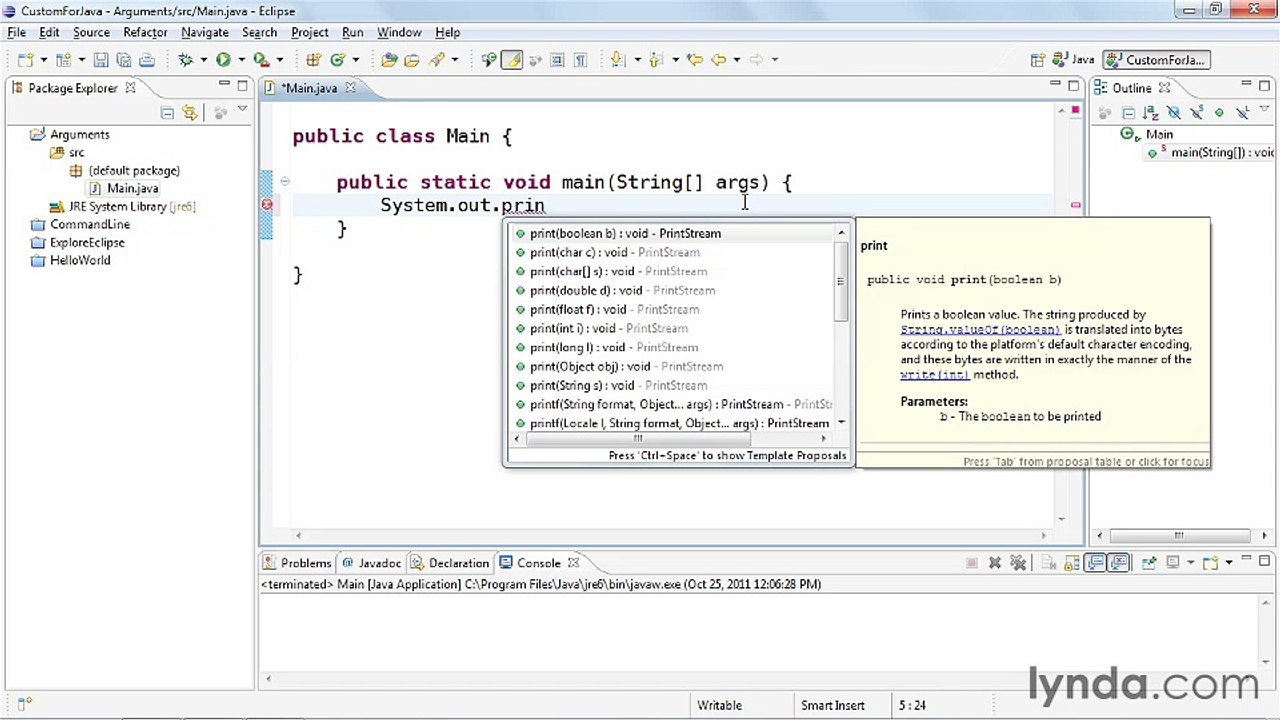Click the Pin Console icon
Image resolution: width=1280 pixels, height=720 pixels.
pyautogui.click(x=1149, y=563)
